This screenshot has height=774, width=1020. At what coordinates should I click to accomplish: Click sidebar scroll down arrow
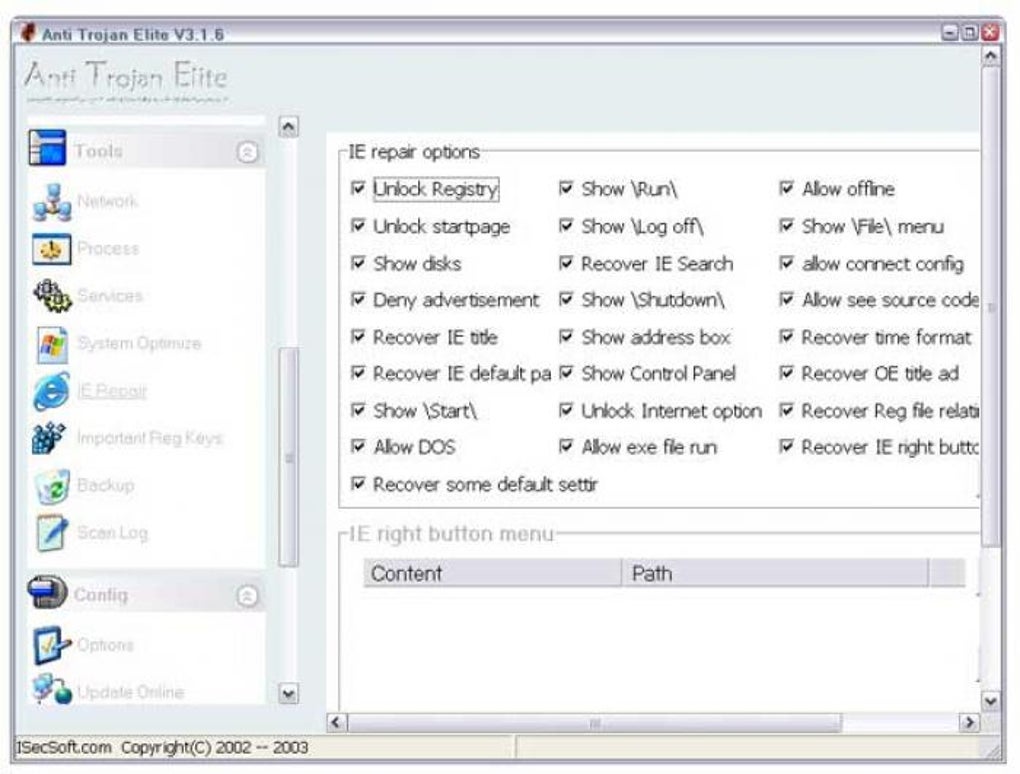288,694
